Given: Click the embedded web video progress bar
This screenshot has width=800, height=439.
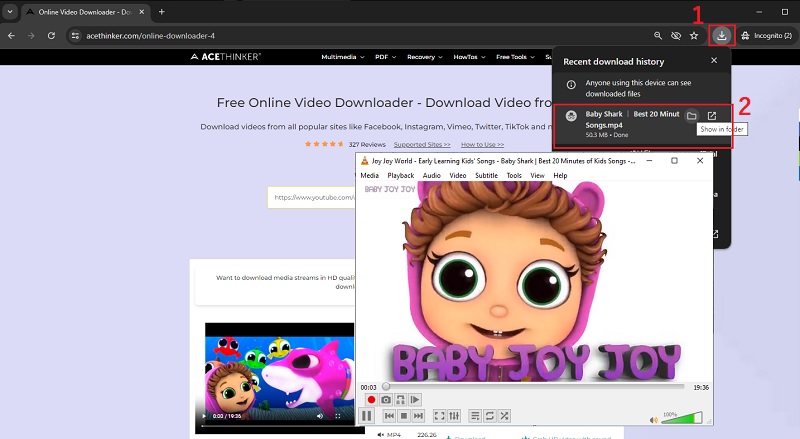Looking at the screenshot, I should pos(278,425).
